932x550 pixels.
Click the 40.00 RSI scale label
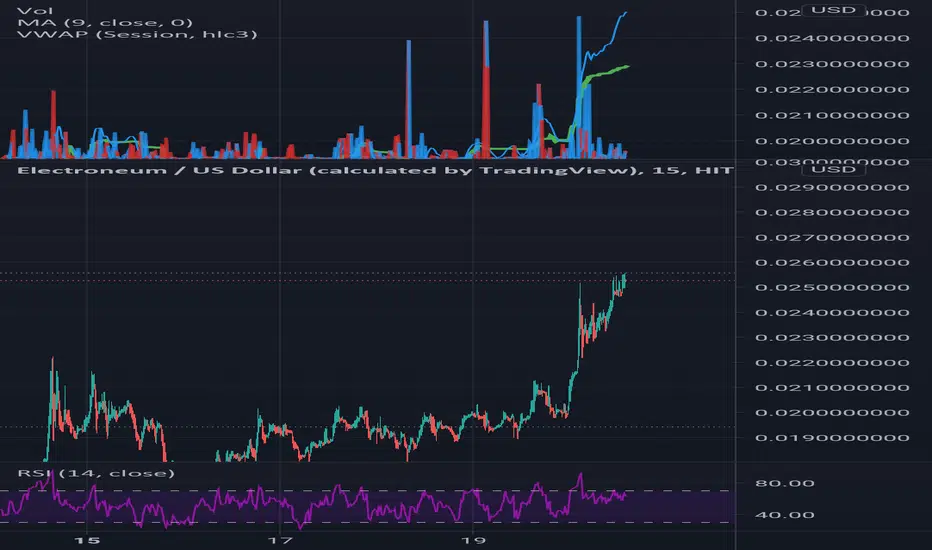(x=785, y=515)
